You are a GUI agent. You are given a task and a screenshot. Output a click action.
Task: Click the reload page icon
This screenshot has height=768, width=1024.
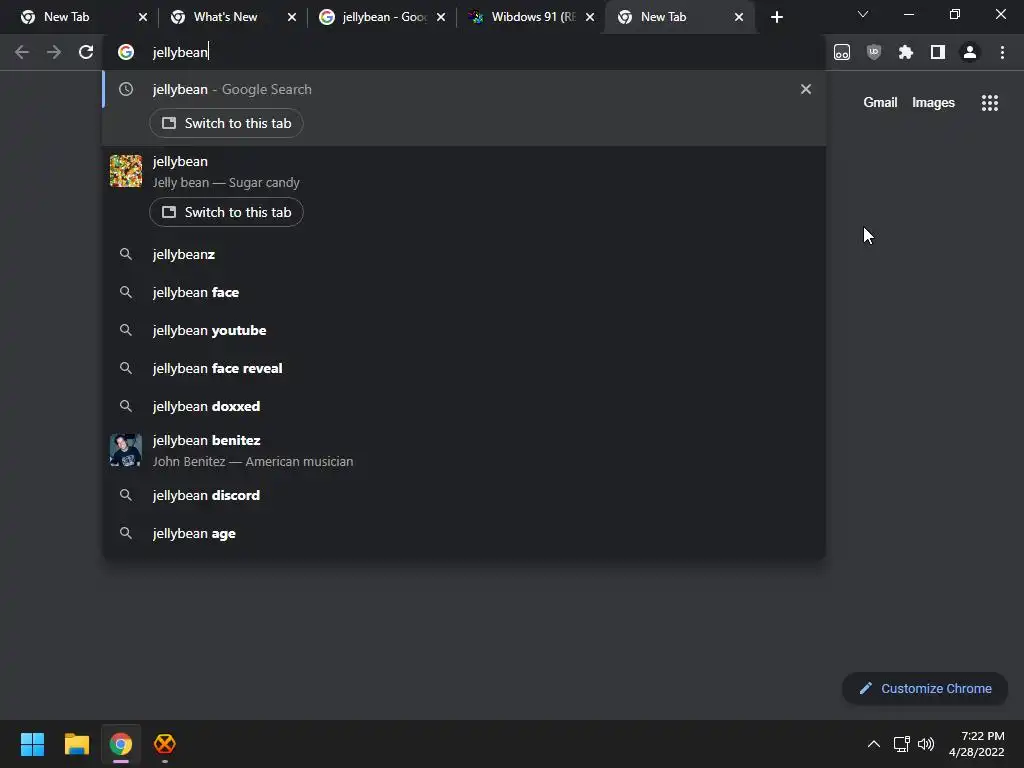coord(86,52)
